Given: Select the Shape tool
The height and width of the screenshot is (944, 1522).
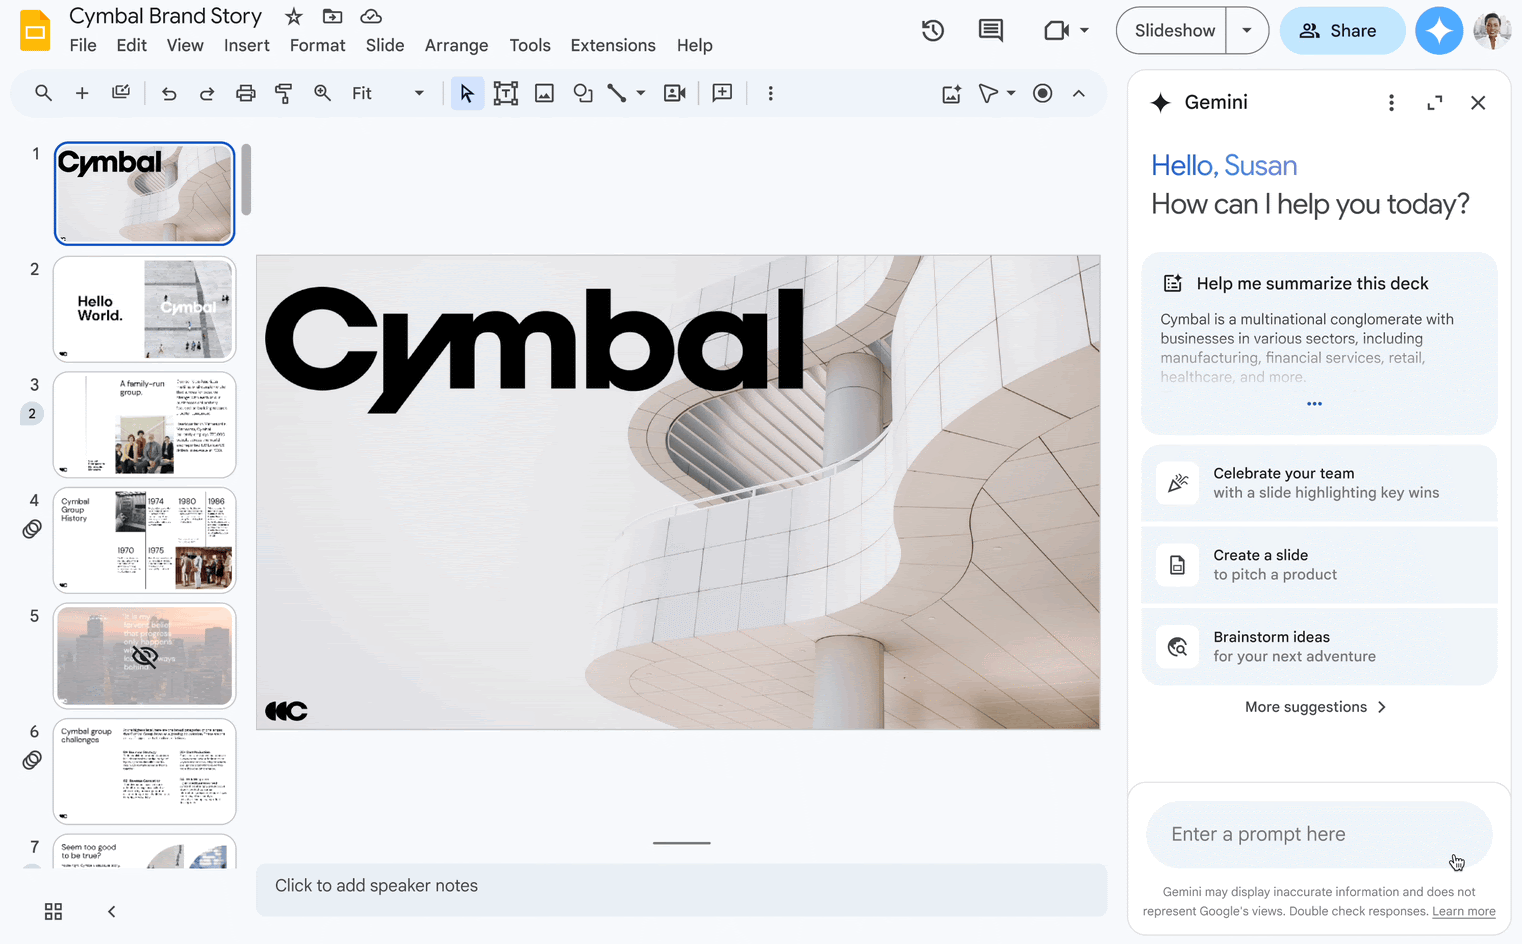Looking at the screenshot, I should 583,93.
